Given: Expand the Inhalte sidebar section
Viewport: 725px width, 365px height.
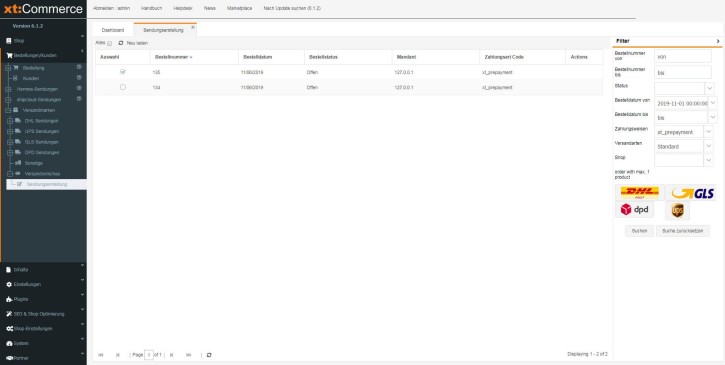Looking at the screenshot, I should click(82, 265).
